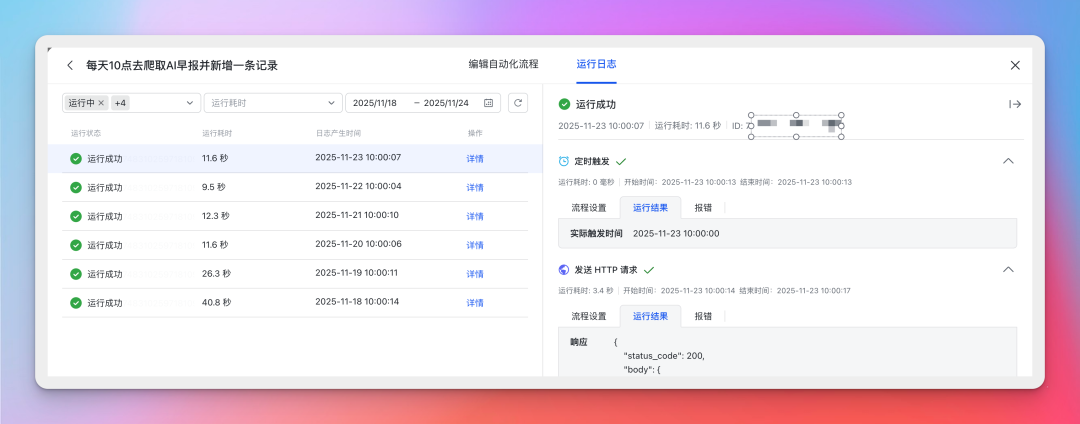Image resolution: width=1080 pixels, height=424 pixels.
Task: Open the run status filter dropdown
Action: point(189,103)
